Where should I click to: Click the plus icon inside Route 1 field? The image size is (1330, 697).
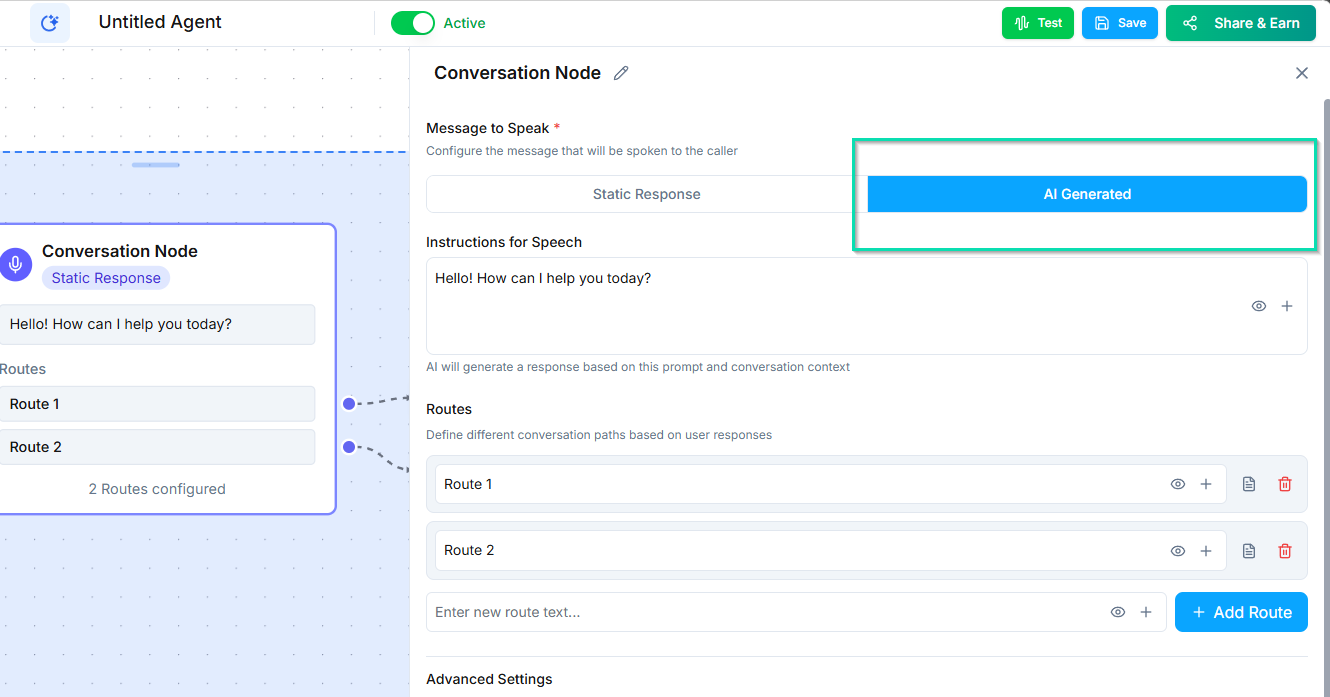[1206, 483]
